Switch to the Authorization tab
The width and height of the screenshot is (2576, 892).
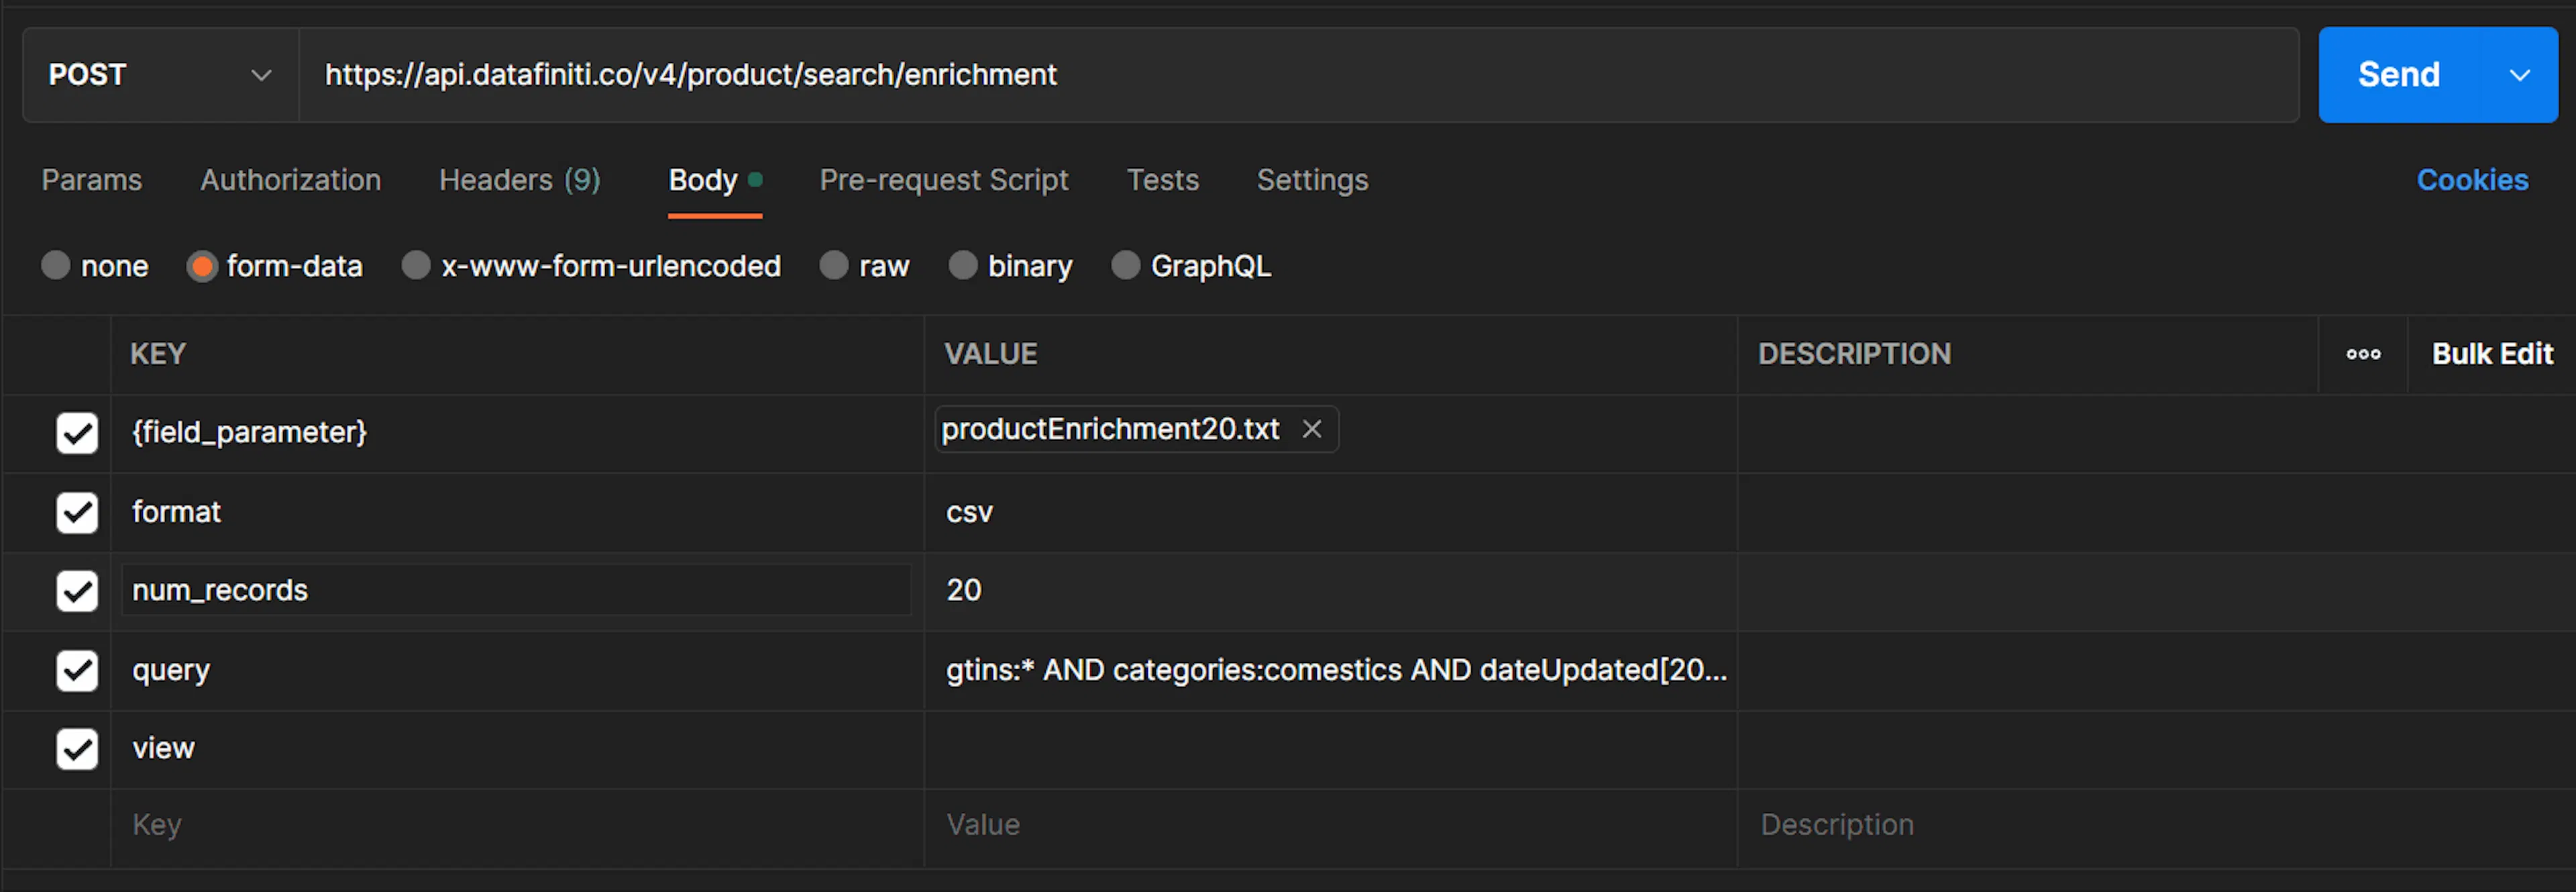click(290, 180)
